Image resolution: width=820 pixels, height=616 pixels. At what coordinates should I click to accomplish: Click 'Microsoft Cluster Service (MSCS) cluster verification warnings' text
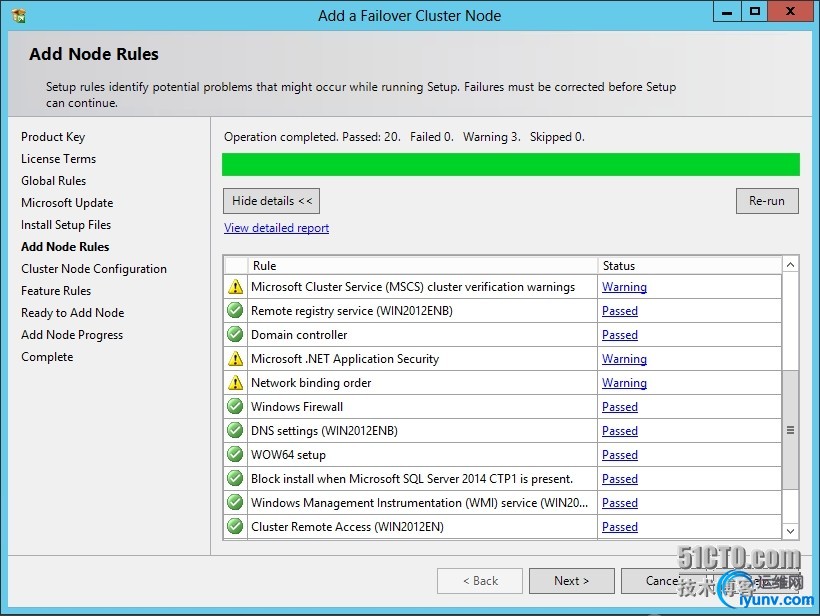click(413, 287)
